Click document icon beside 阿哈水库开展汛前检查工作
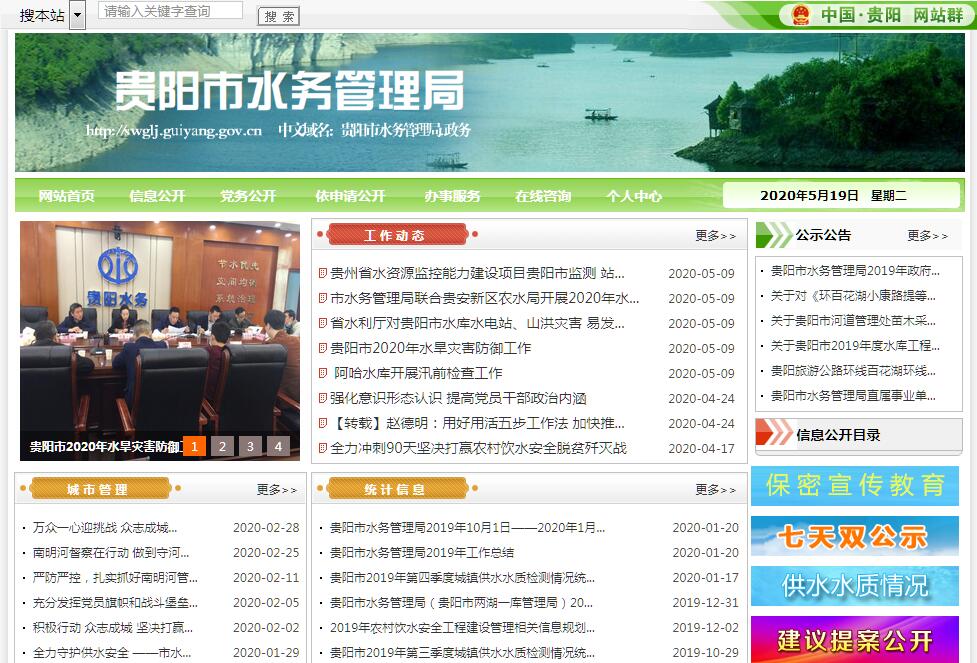 click(x=323, y=373)
